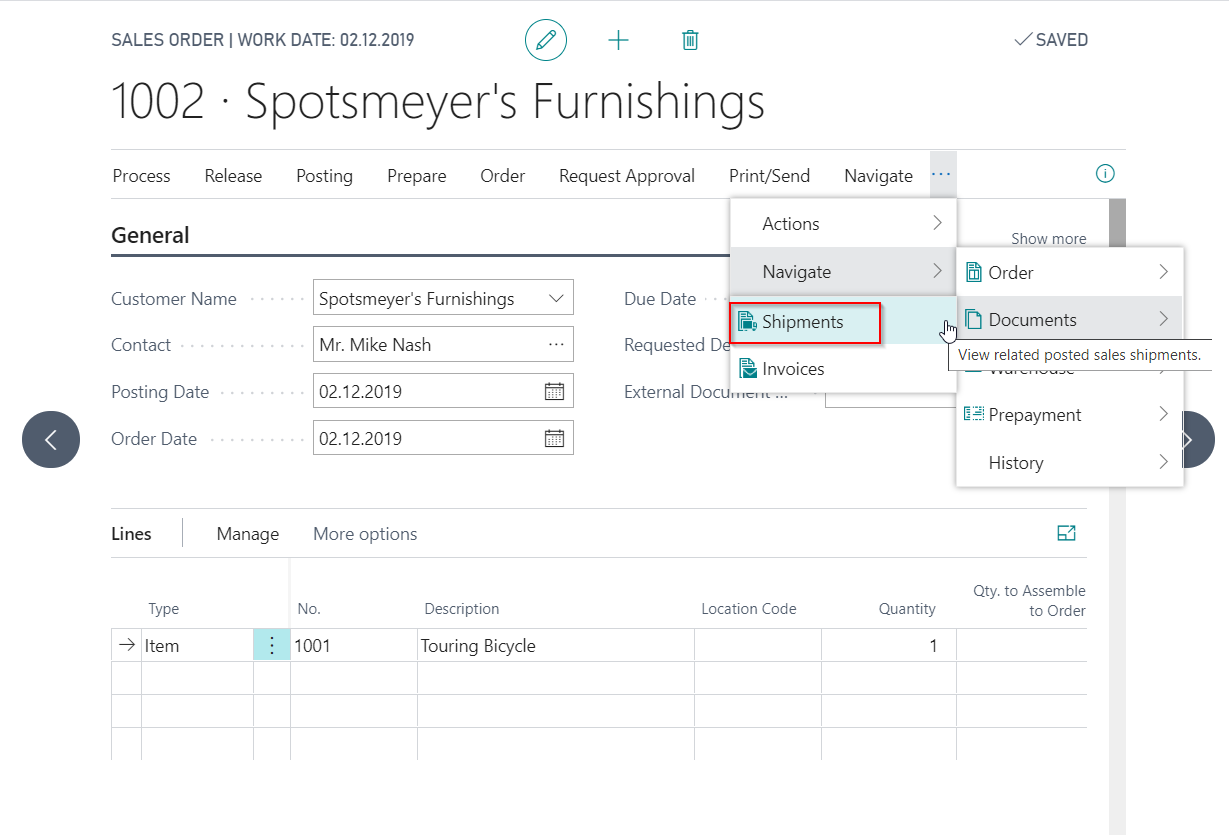Expand the Prepayment submenu chevron
The width and height of the screenshot is (1229, 835).
pos(1164,414)
